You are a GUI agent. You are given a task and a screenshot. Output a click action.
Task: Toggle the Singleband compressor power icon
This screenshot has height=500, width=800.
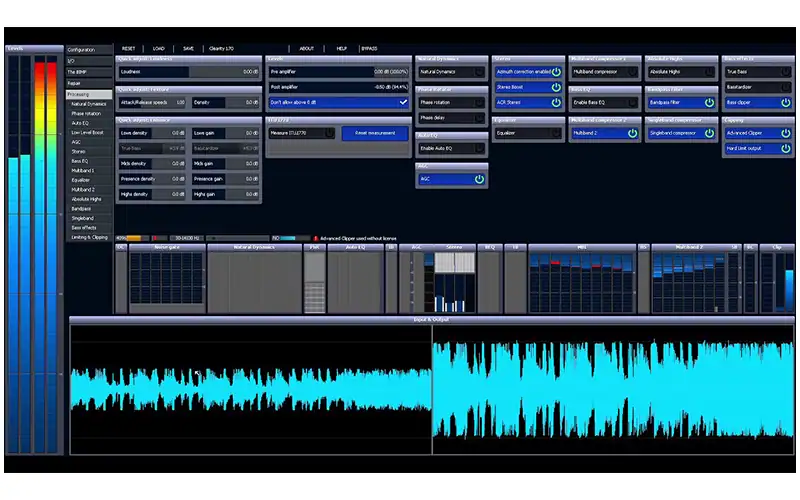click(x=709, y=133)
